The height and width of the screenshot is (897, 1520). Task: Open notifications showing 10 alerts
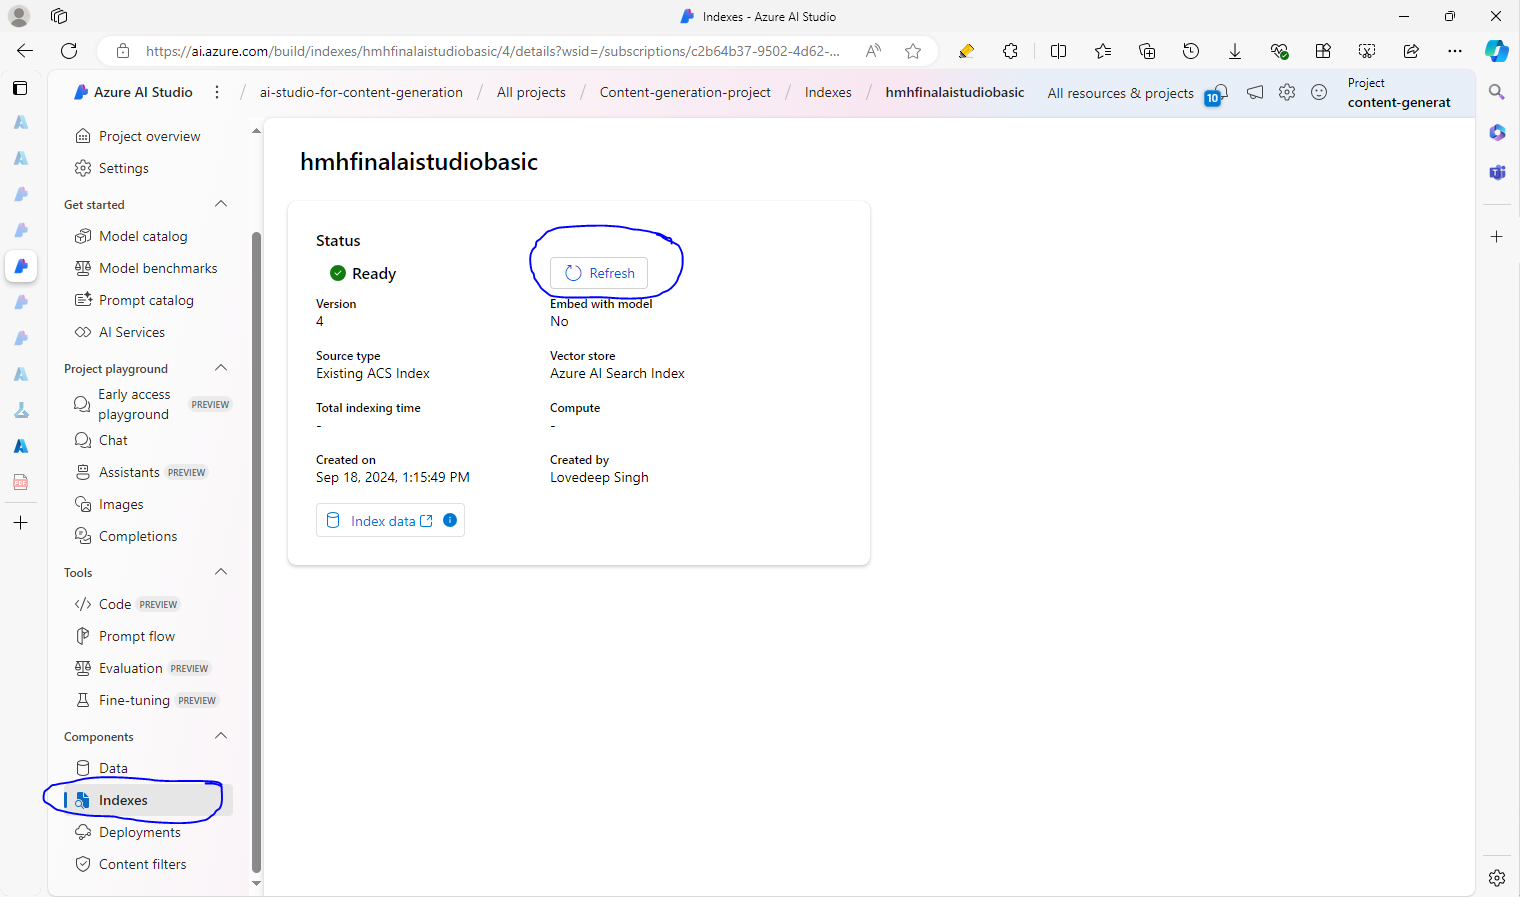click(x=1221, y=93)
